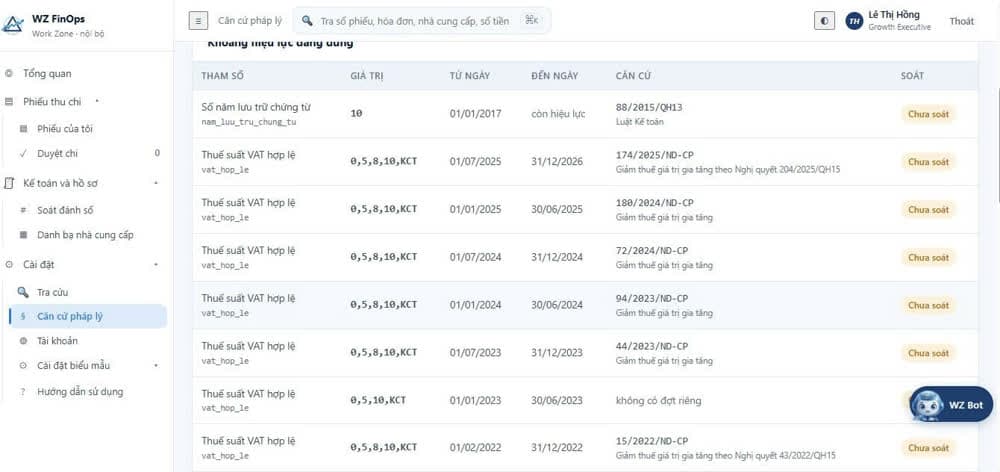The height and width of the screenshot is (472, 1000).
Task: Toggle sidebar with the hamburger menu icon
Action: (198, 21)
